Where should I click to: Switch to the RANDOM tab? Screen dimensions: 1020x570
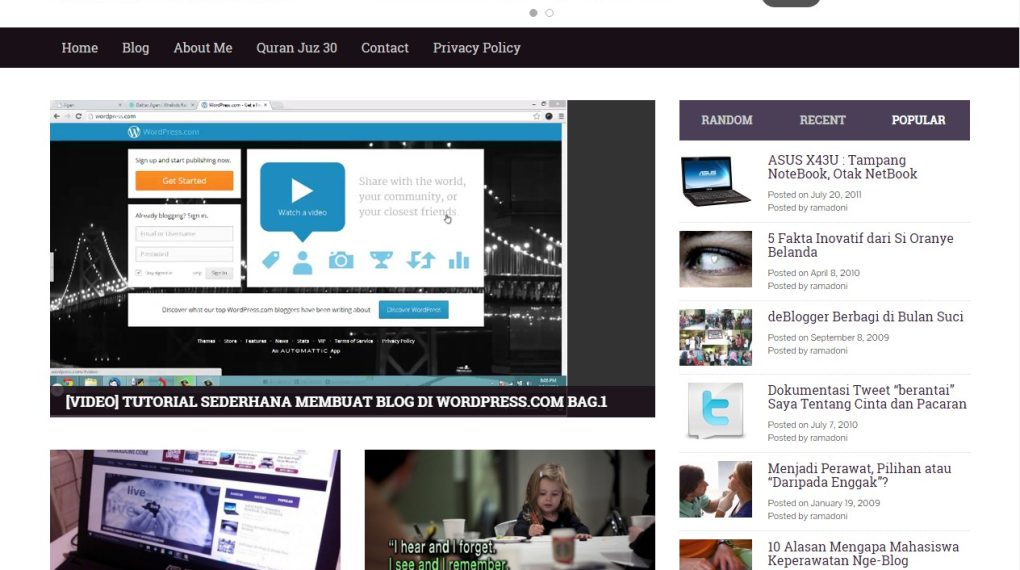pos(727,120)
